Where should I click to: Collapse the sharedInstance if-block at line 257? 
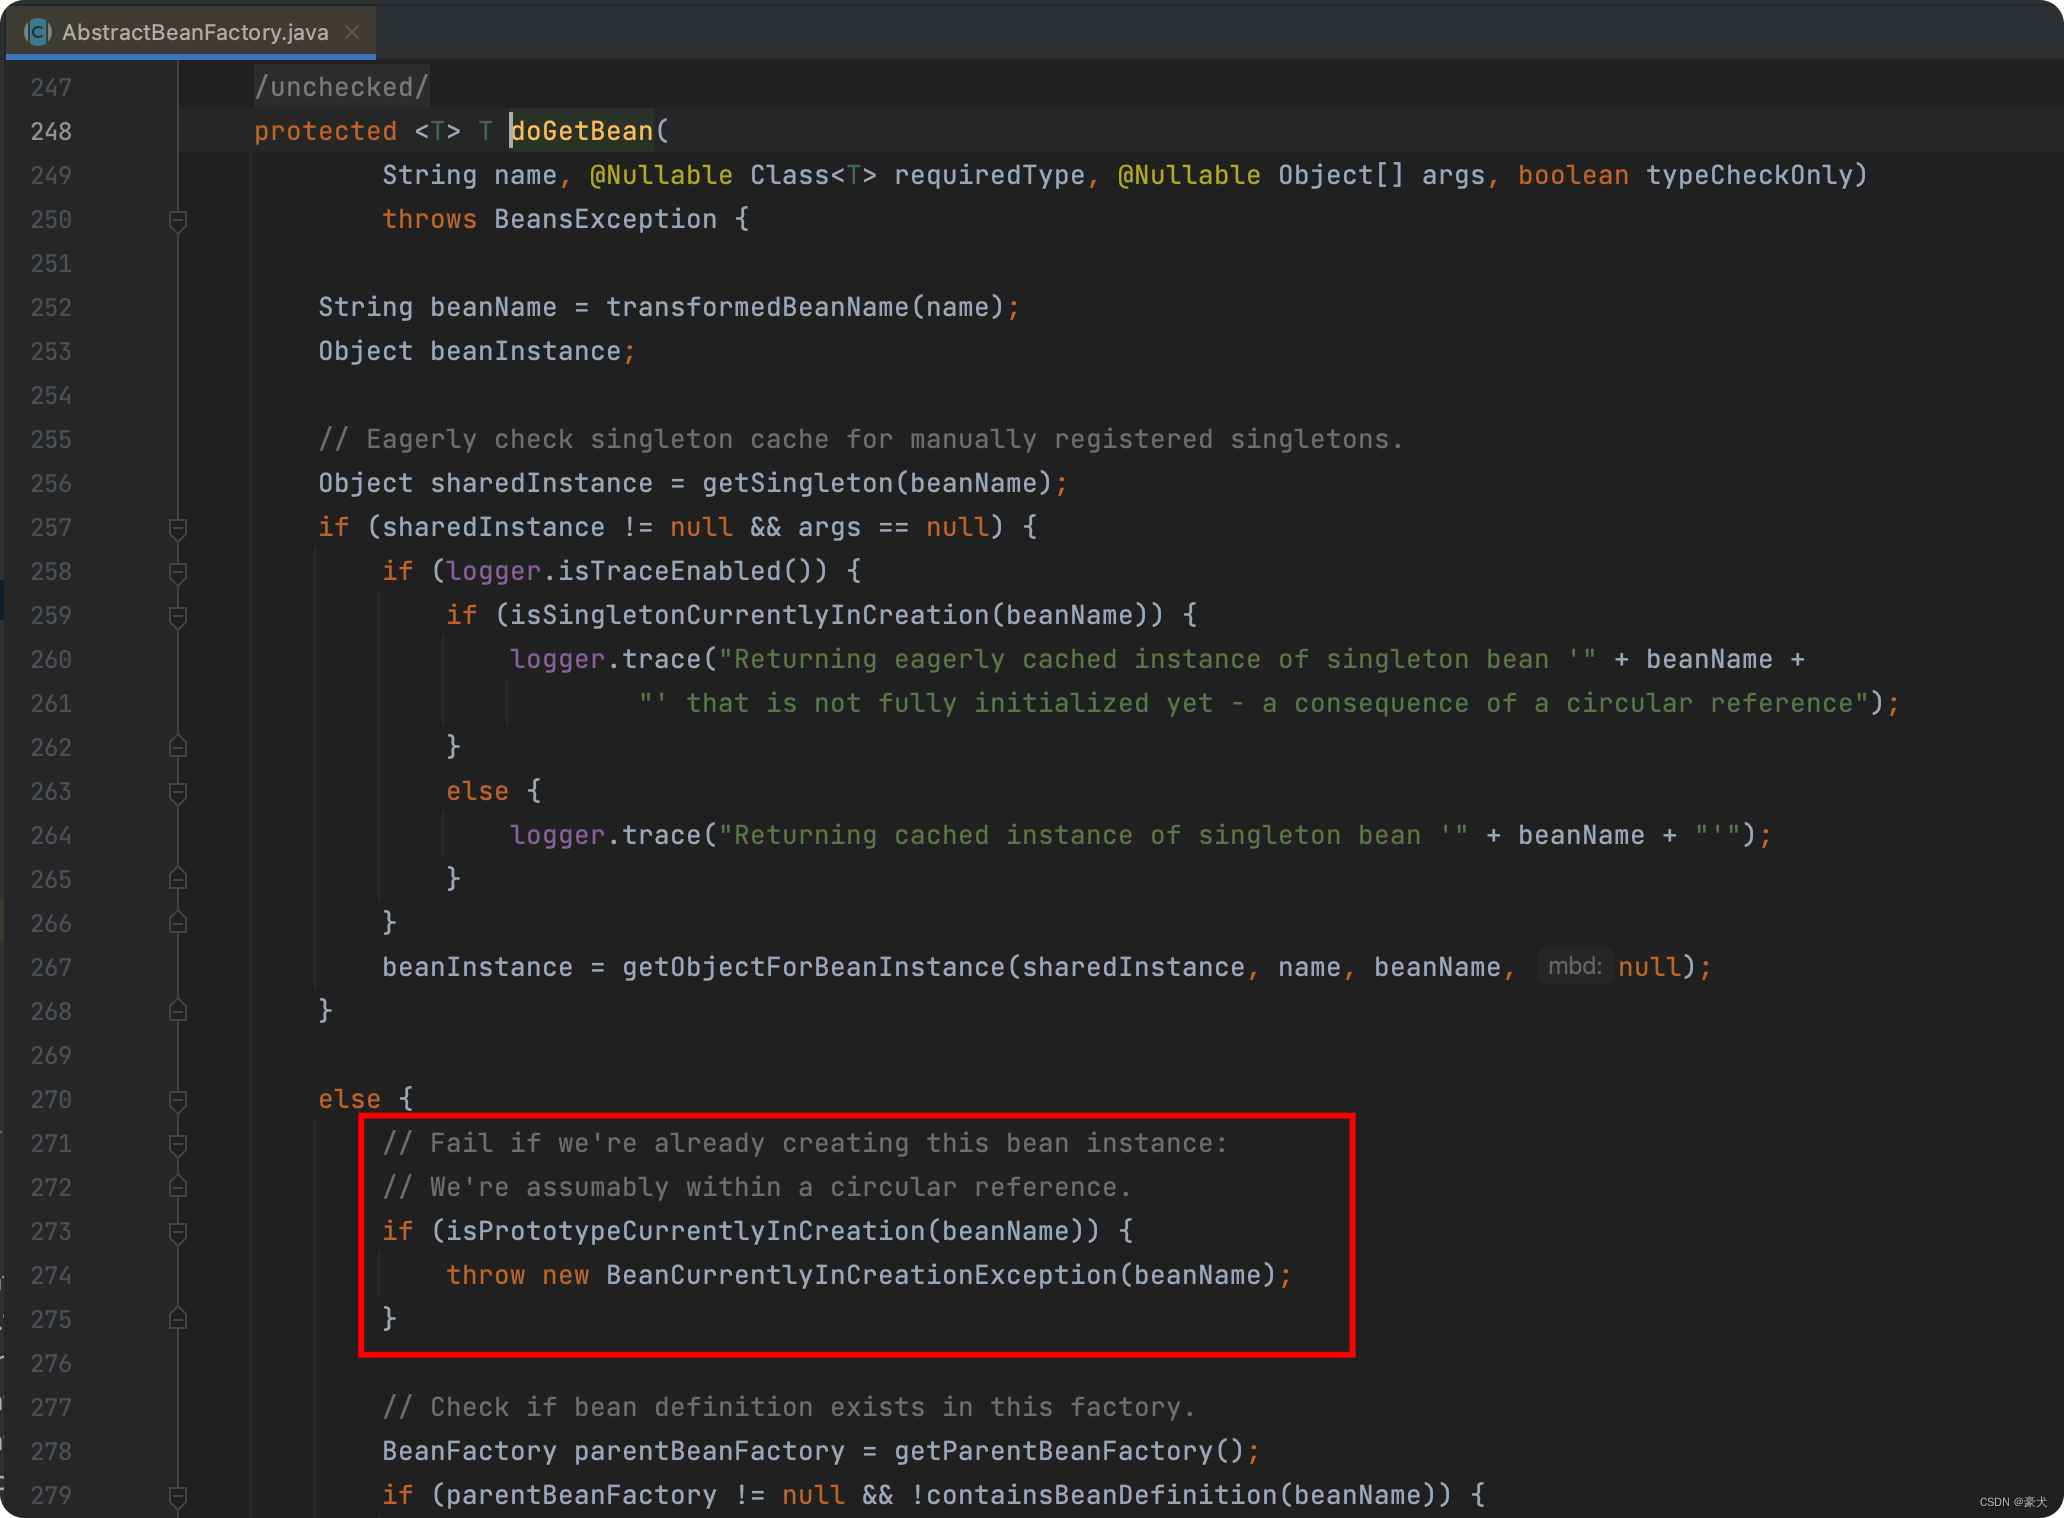[x=178, y=528]
